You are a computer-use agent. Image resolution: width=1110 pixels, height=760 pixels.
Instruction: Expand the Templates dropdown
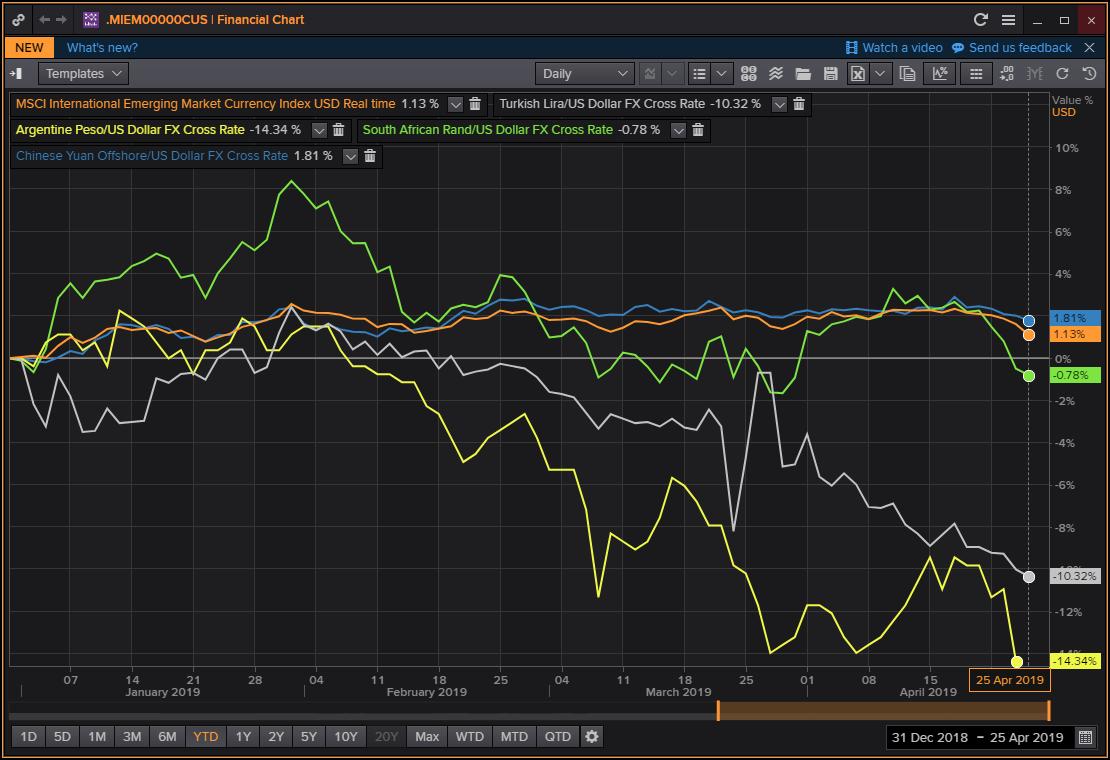coord(84,73)
